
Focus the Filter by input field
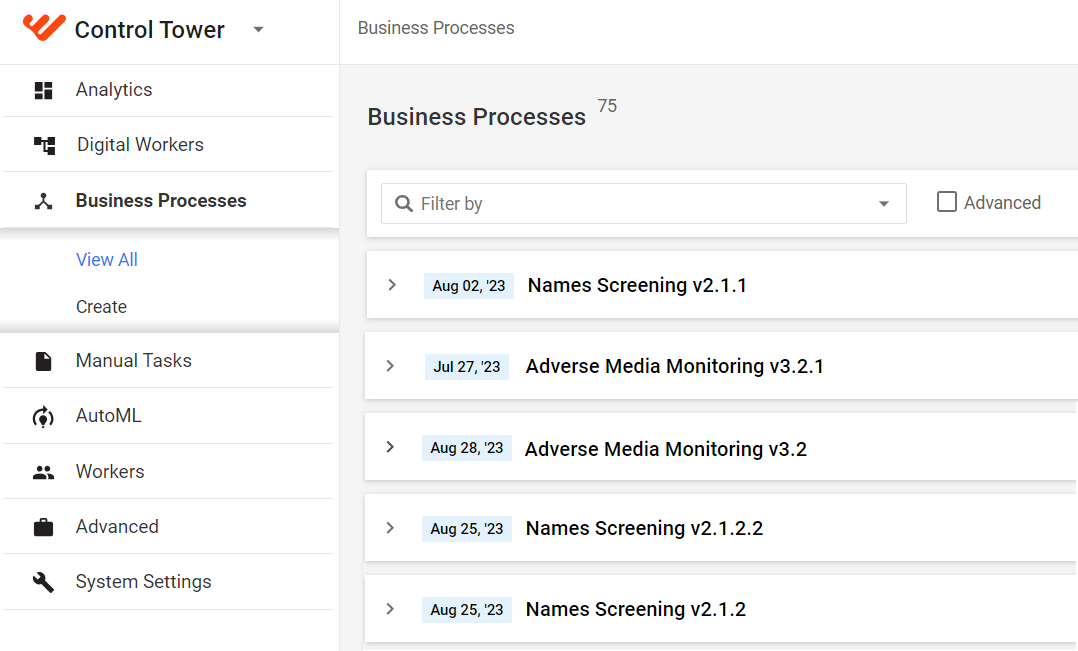(644, 203)
